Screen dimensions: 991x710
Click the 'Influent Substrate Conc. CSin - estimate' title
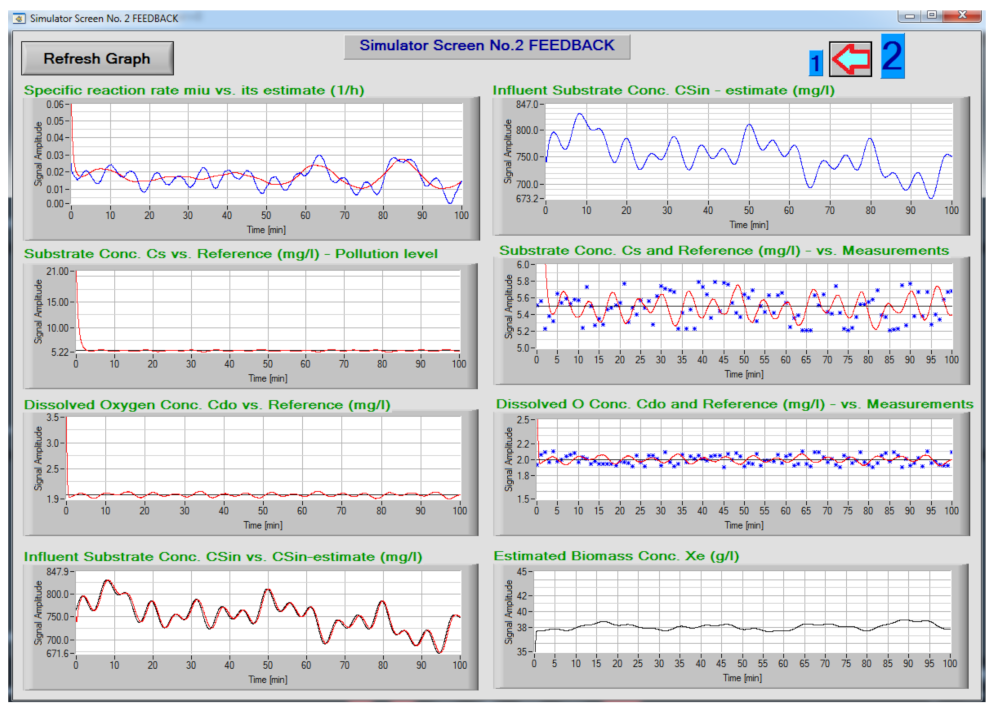coord(664,90)
